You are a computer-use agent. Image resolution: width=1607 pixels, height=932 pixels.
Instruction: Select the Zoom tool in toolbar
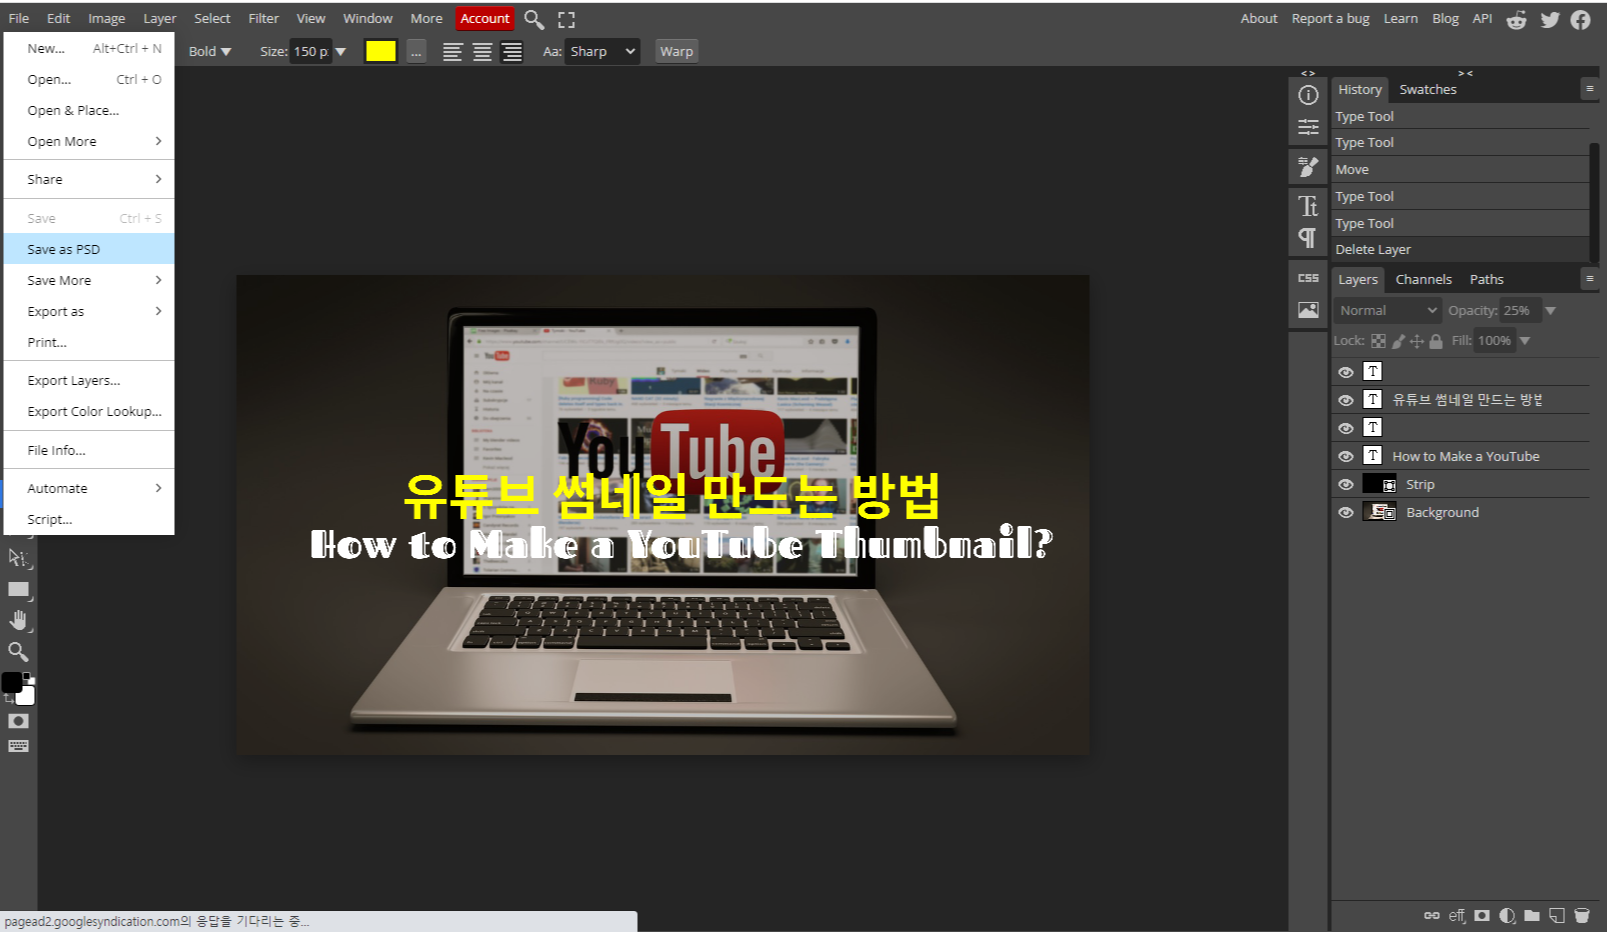pos(18,652)
